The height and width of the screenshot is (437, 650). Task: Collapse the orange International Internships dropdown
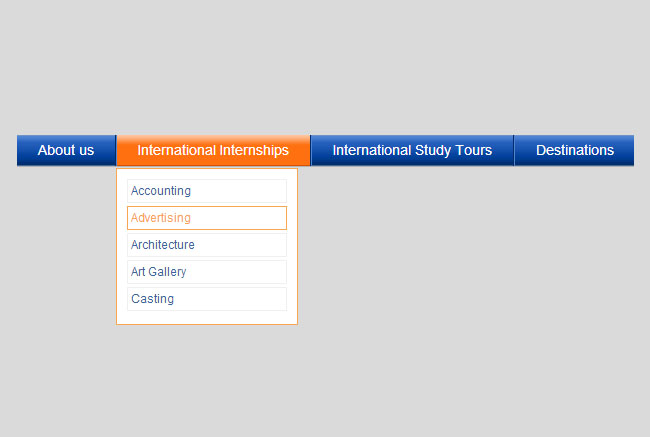pyautogui.click(x=213, y=150)
